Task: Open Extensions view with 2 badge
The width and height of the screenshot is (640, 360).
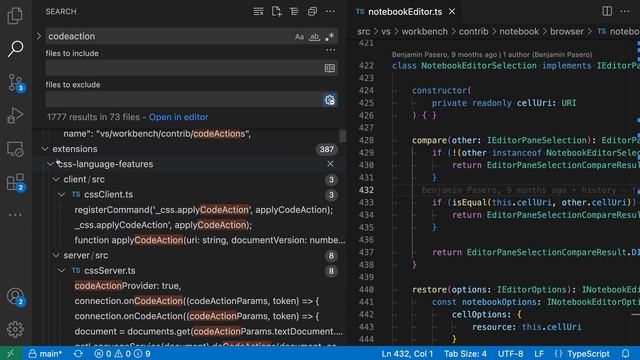Action: (x=16, y=182)
